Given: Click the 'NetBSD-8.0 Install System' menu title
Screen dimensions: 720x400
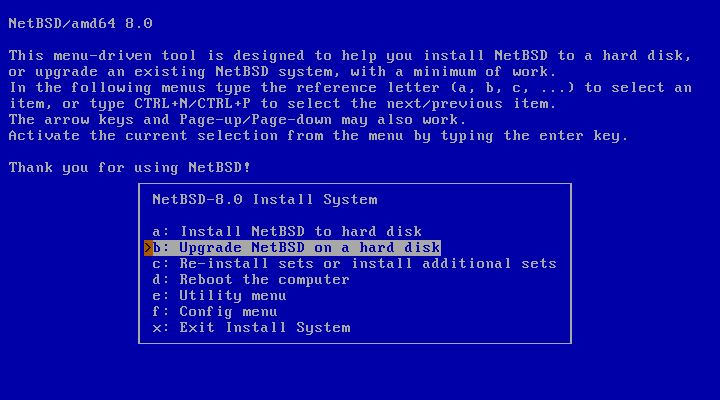Looking at the screenshot, I should [264, 199].
